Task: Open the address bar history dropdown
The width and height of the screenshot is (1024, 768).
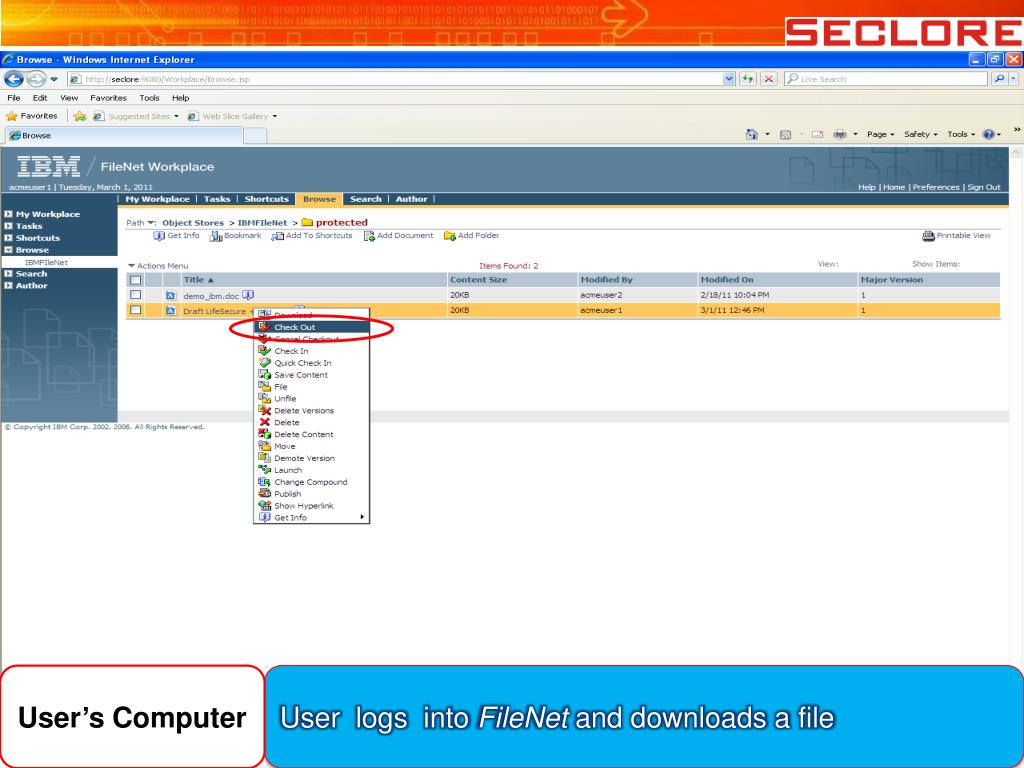Action: [729, 79]
